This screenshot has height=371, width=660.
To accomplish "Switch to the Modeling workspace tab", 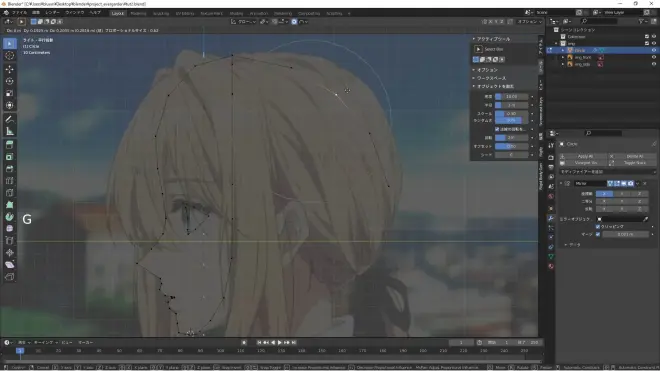I will coord(138,13).
